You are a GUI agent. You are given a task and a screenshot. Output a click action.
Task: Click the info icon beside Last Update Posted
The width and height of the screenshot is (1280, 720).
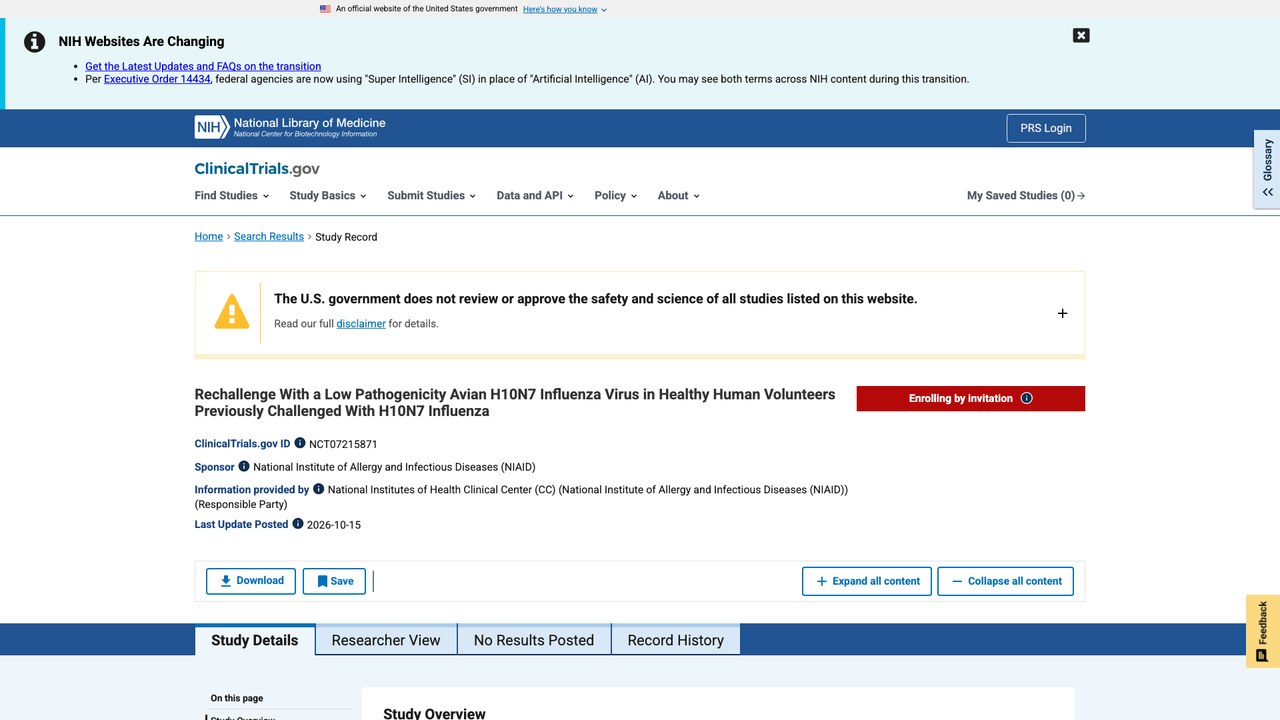click(298, 524)
